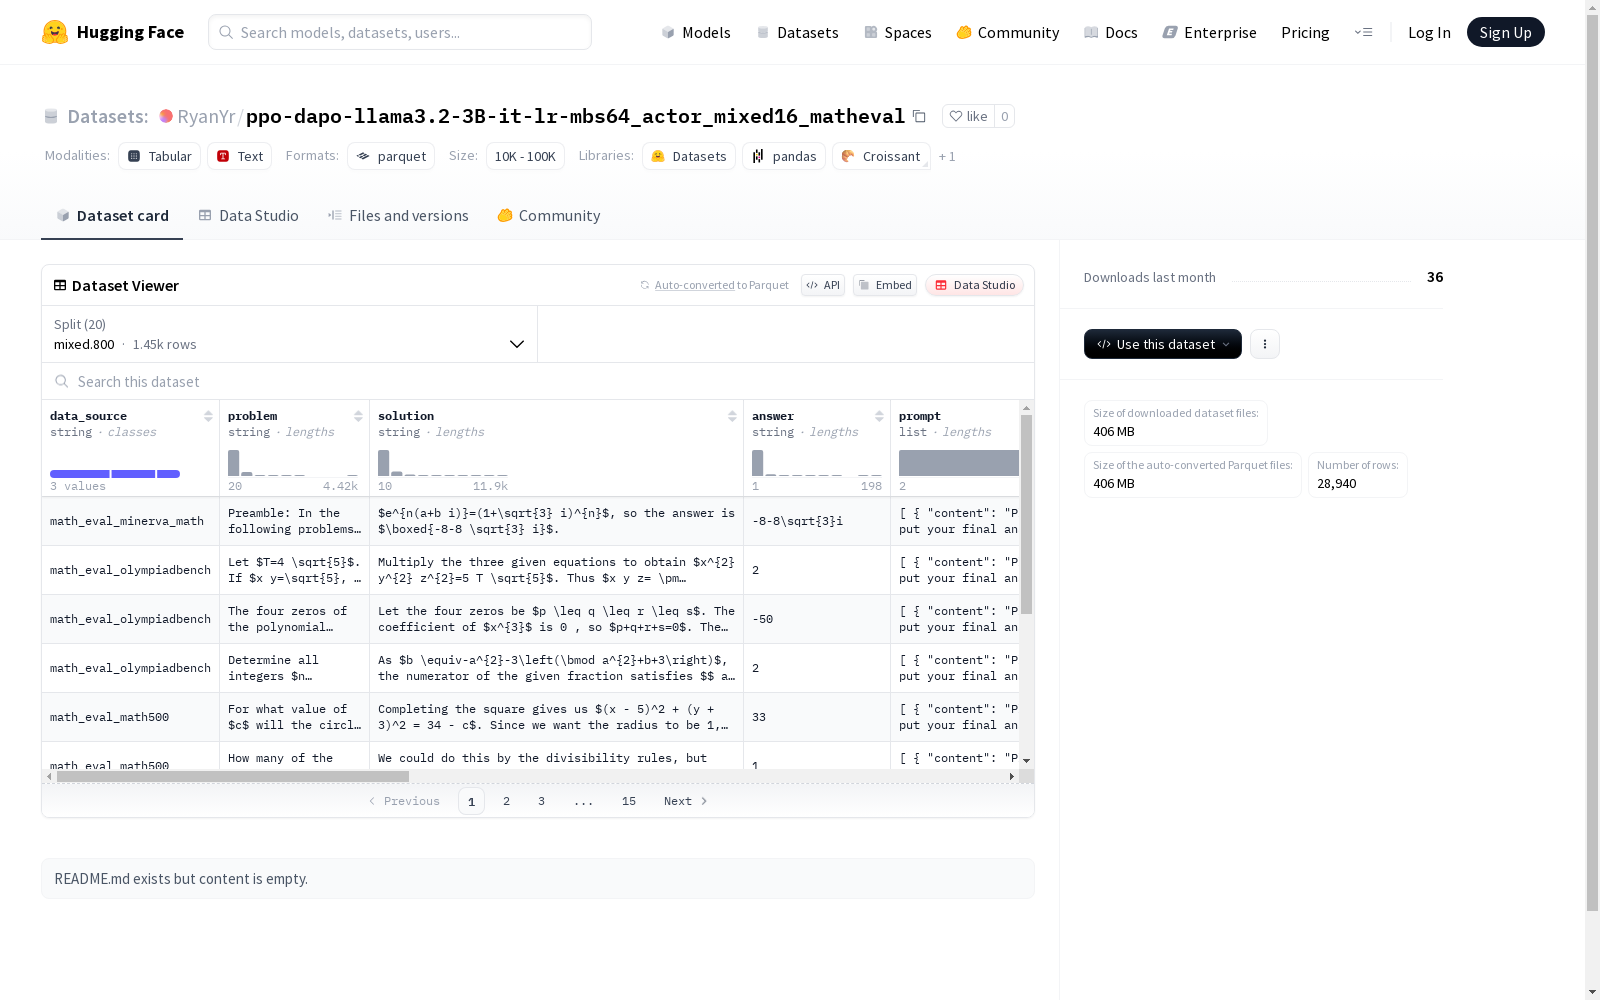This screenshot has height=1000, width=1600.
Task: Sort the solution column using its sort icon
Action: click(732, 416)
